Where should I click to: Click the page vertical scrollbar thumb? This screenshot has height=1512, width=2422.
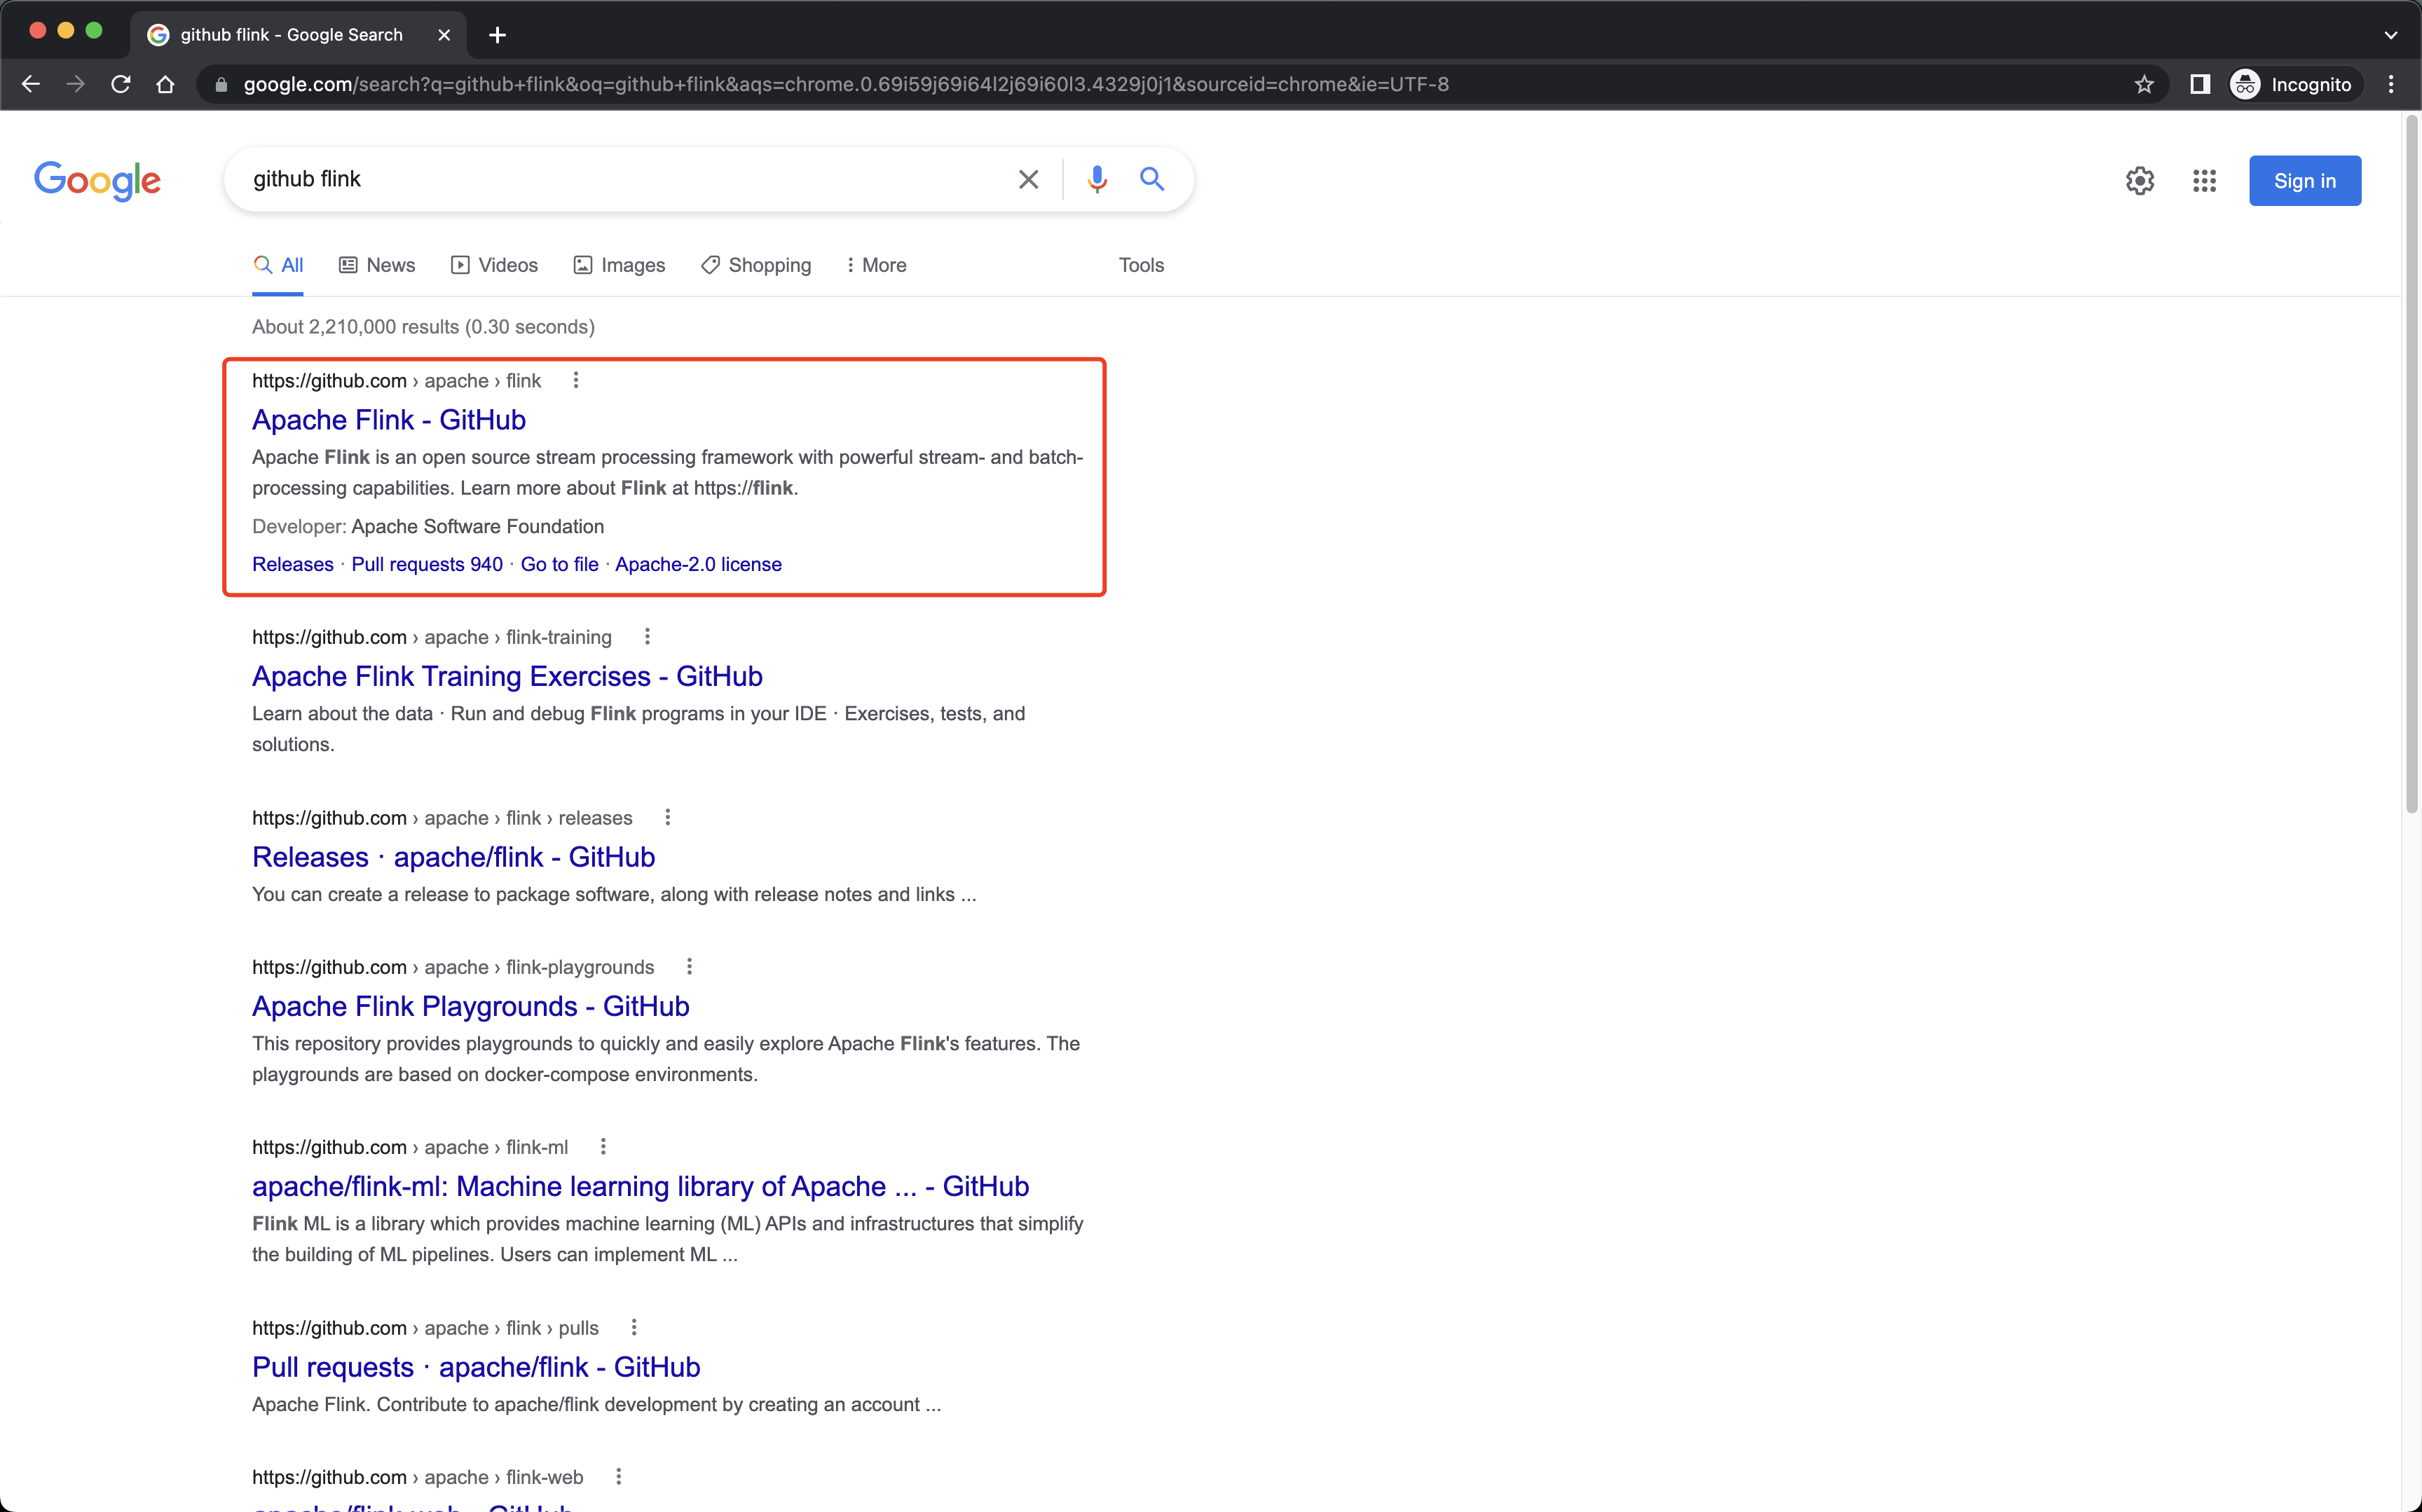point(2412,465)
